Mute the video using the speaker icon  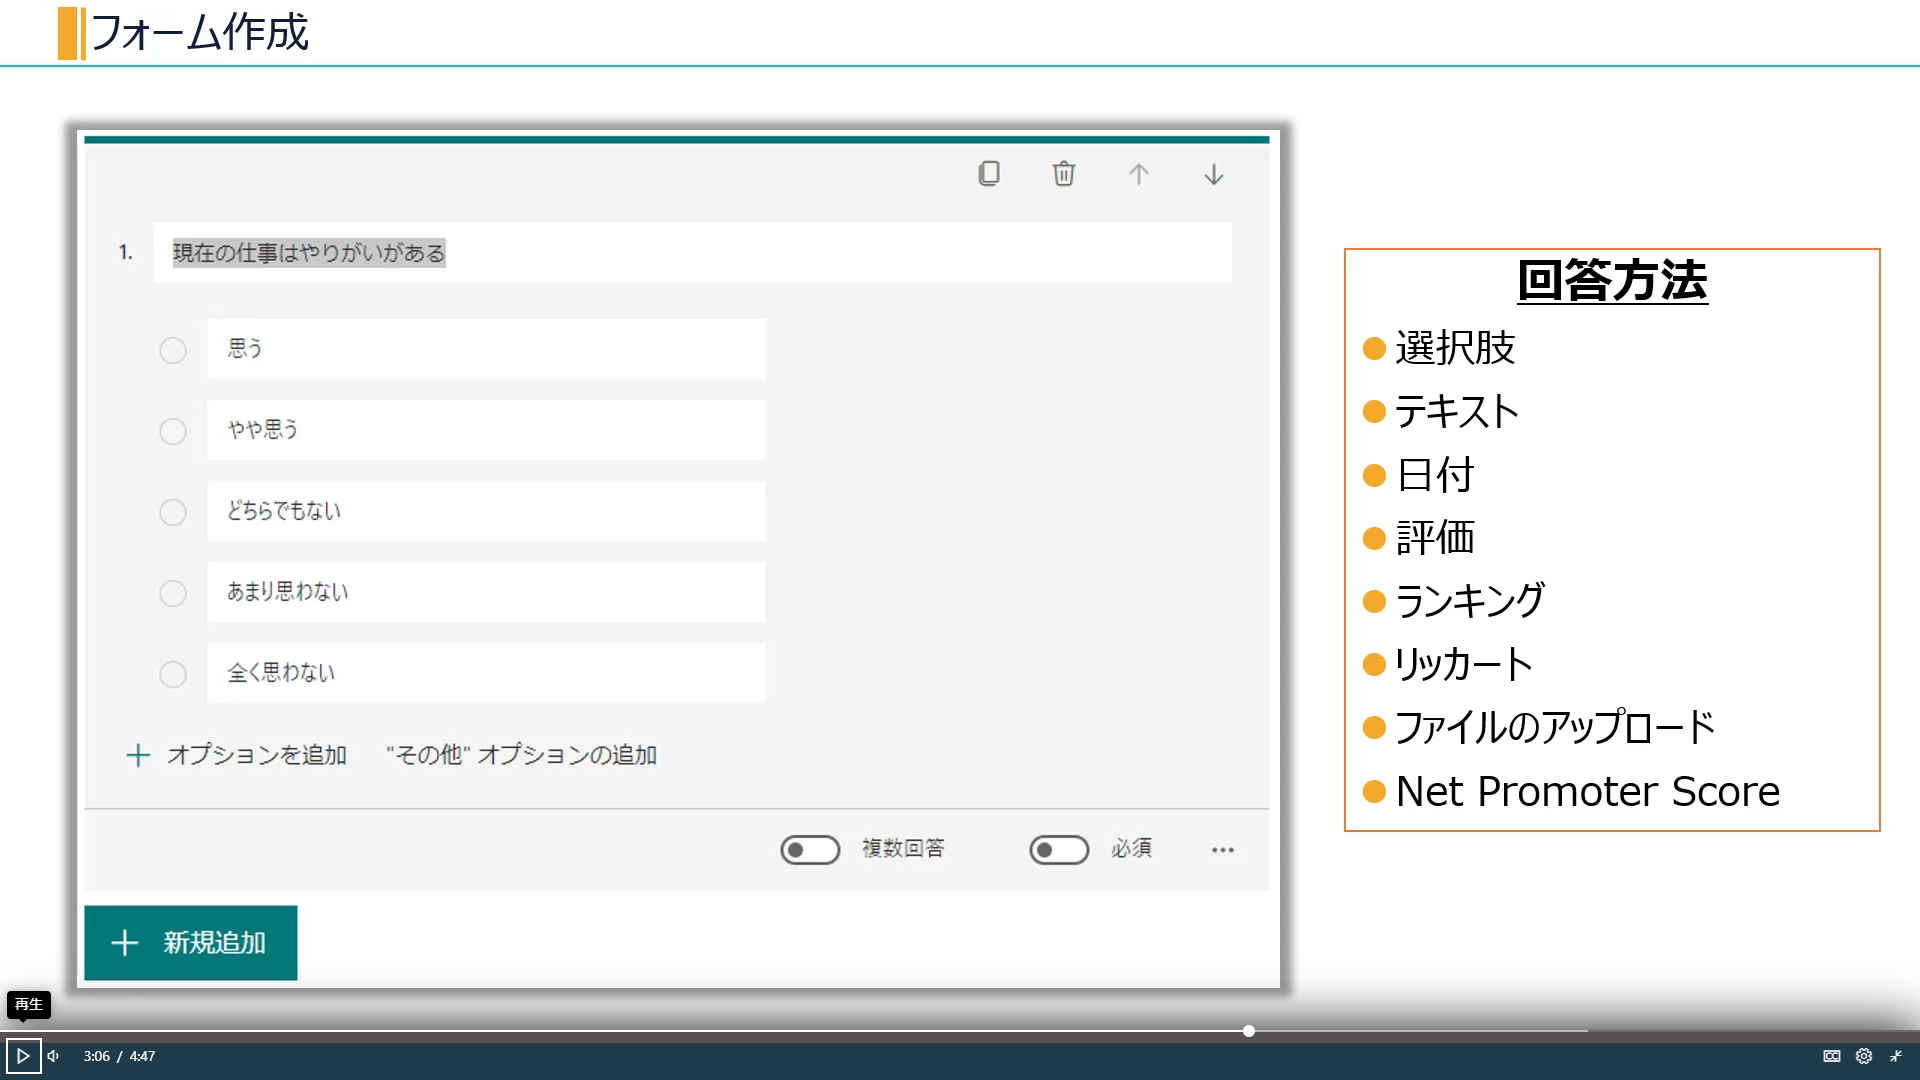click(52, 1055)
